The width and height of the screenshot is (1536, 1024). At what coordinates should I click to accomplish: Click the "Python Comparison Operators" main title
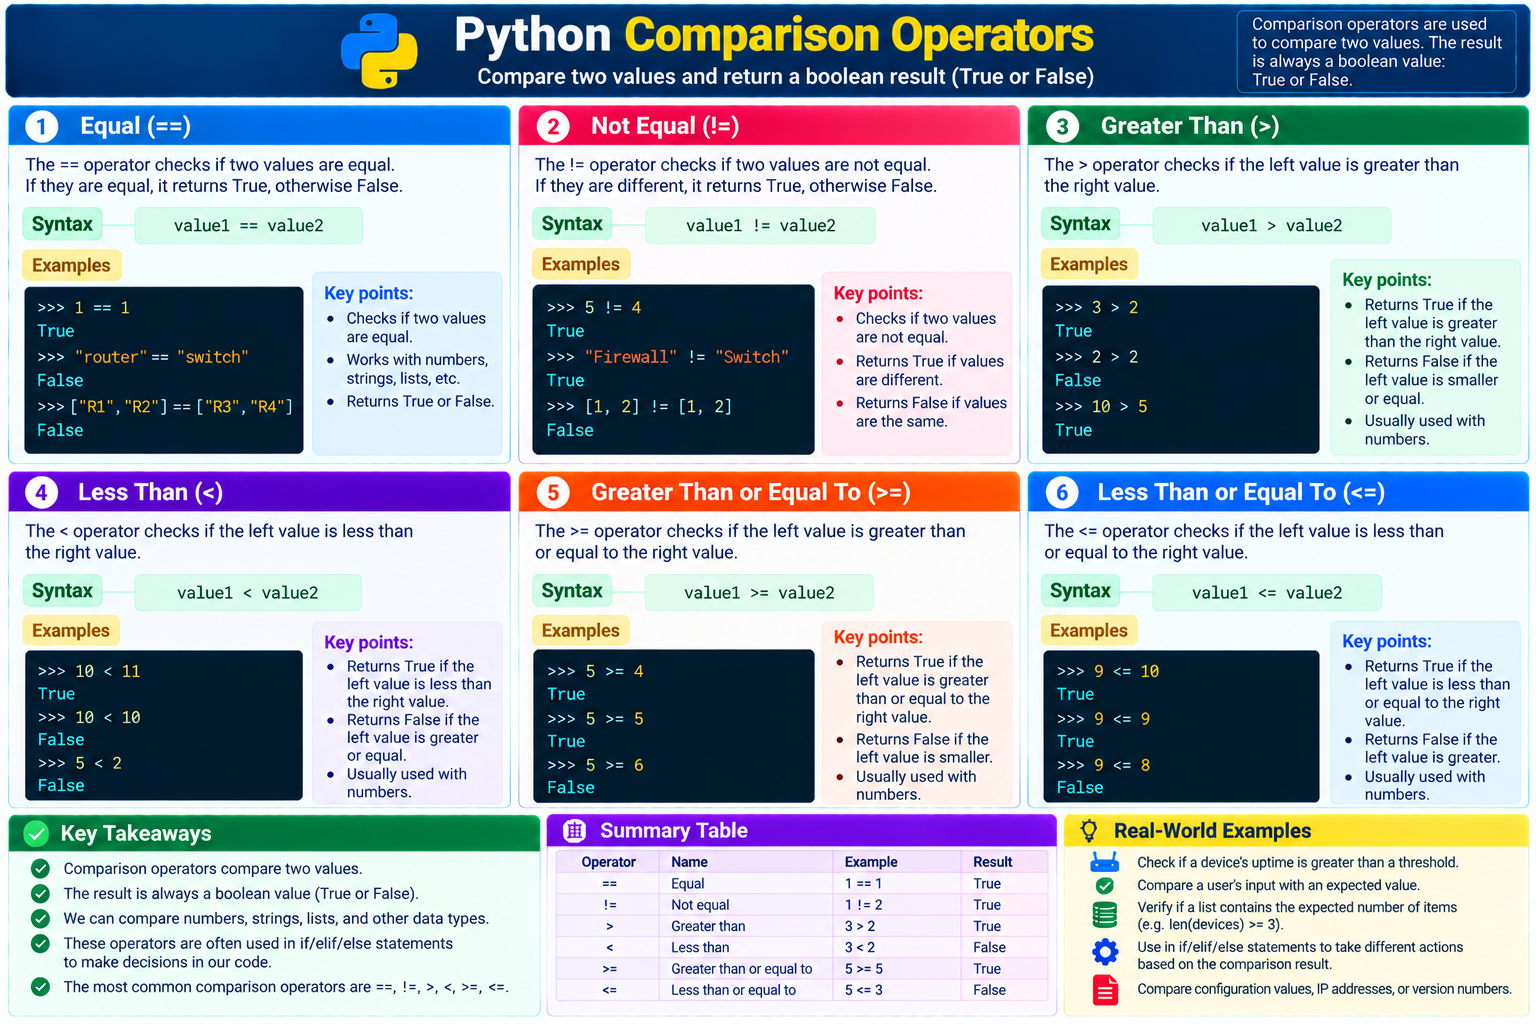pos(774,35)
